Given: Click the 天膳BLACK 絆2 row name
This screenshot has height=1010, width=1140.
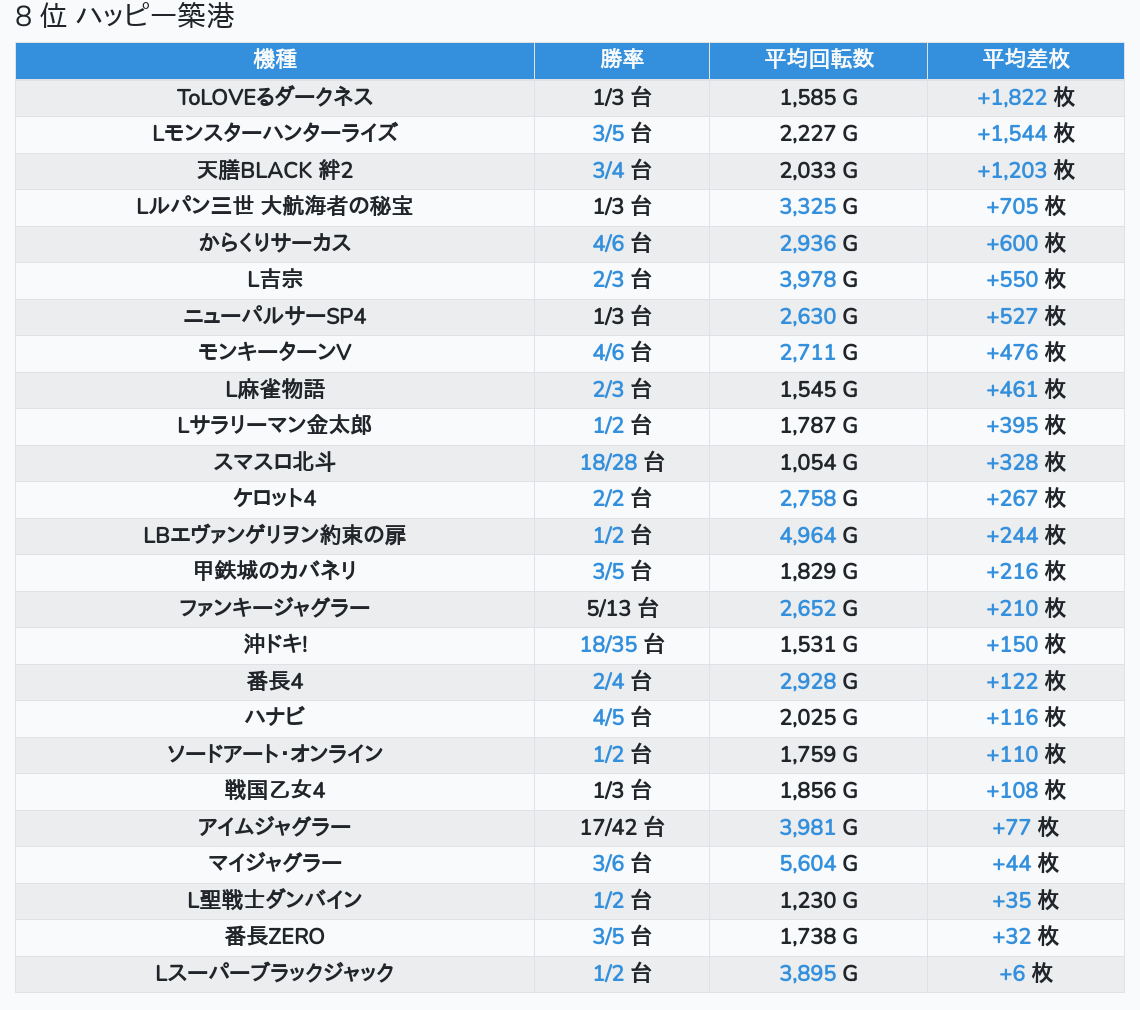Looking at the screenshot, I should tap(275, 170).
